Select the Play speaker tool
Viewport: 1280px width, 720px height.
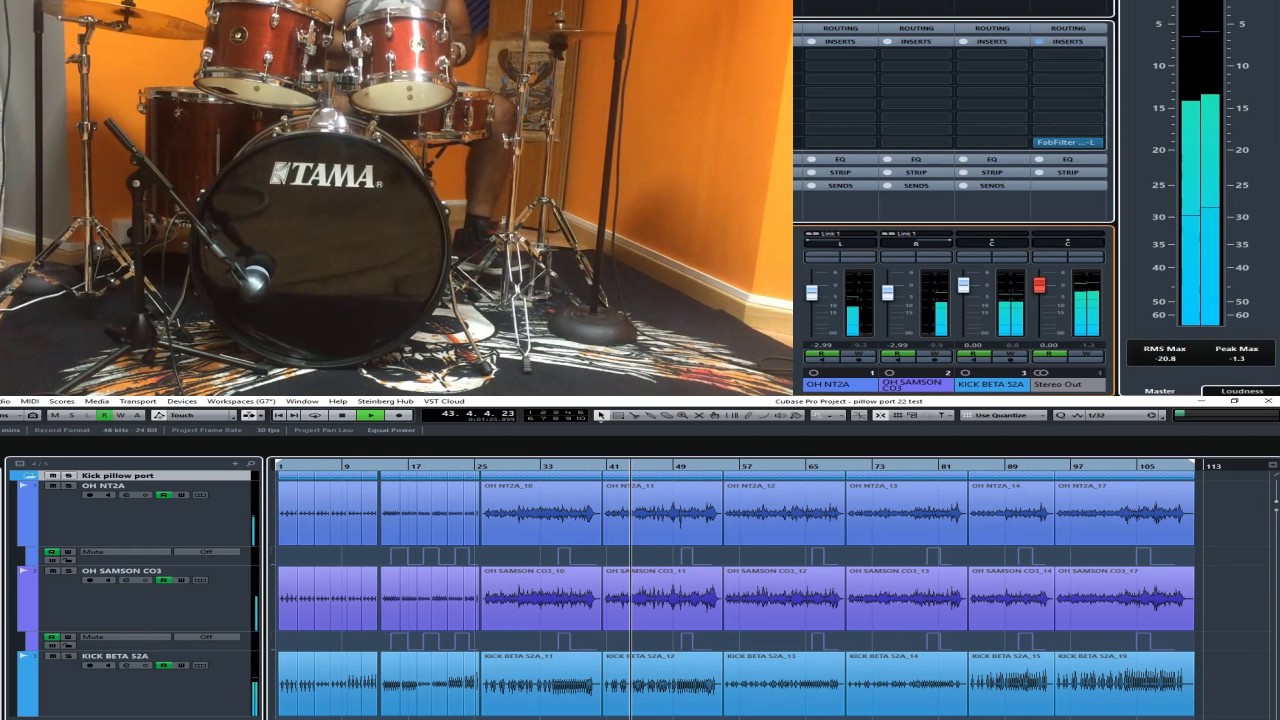(x=780, y=415)
